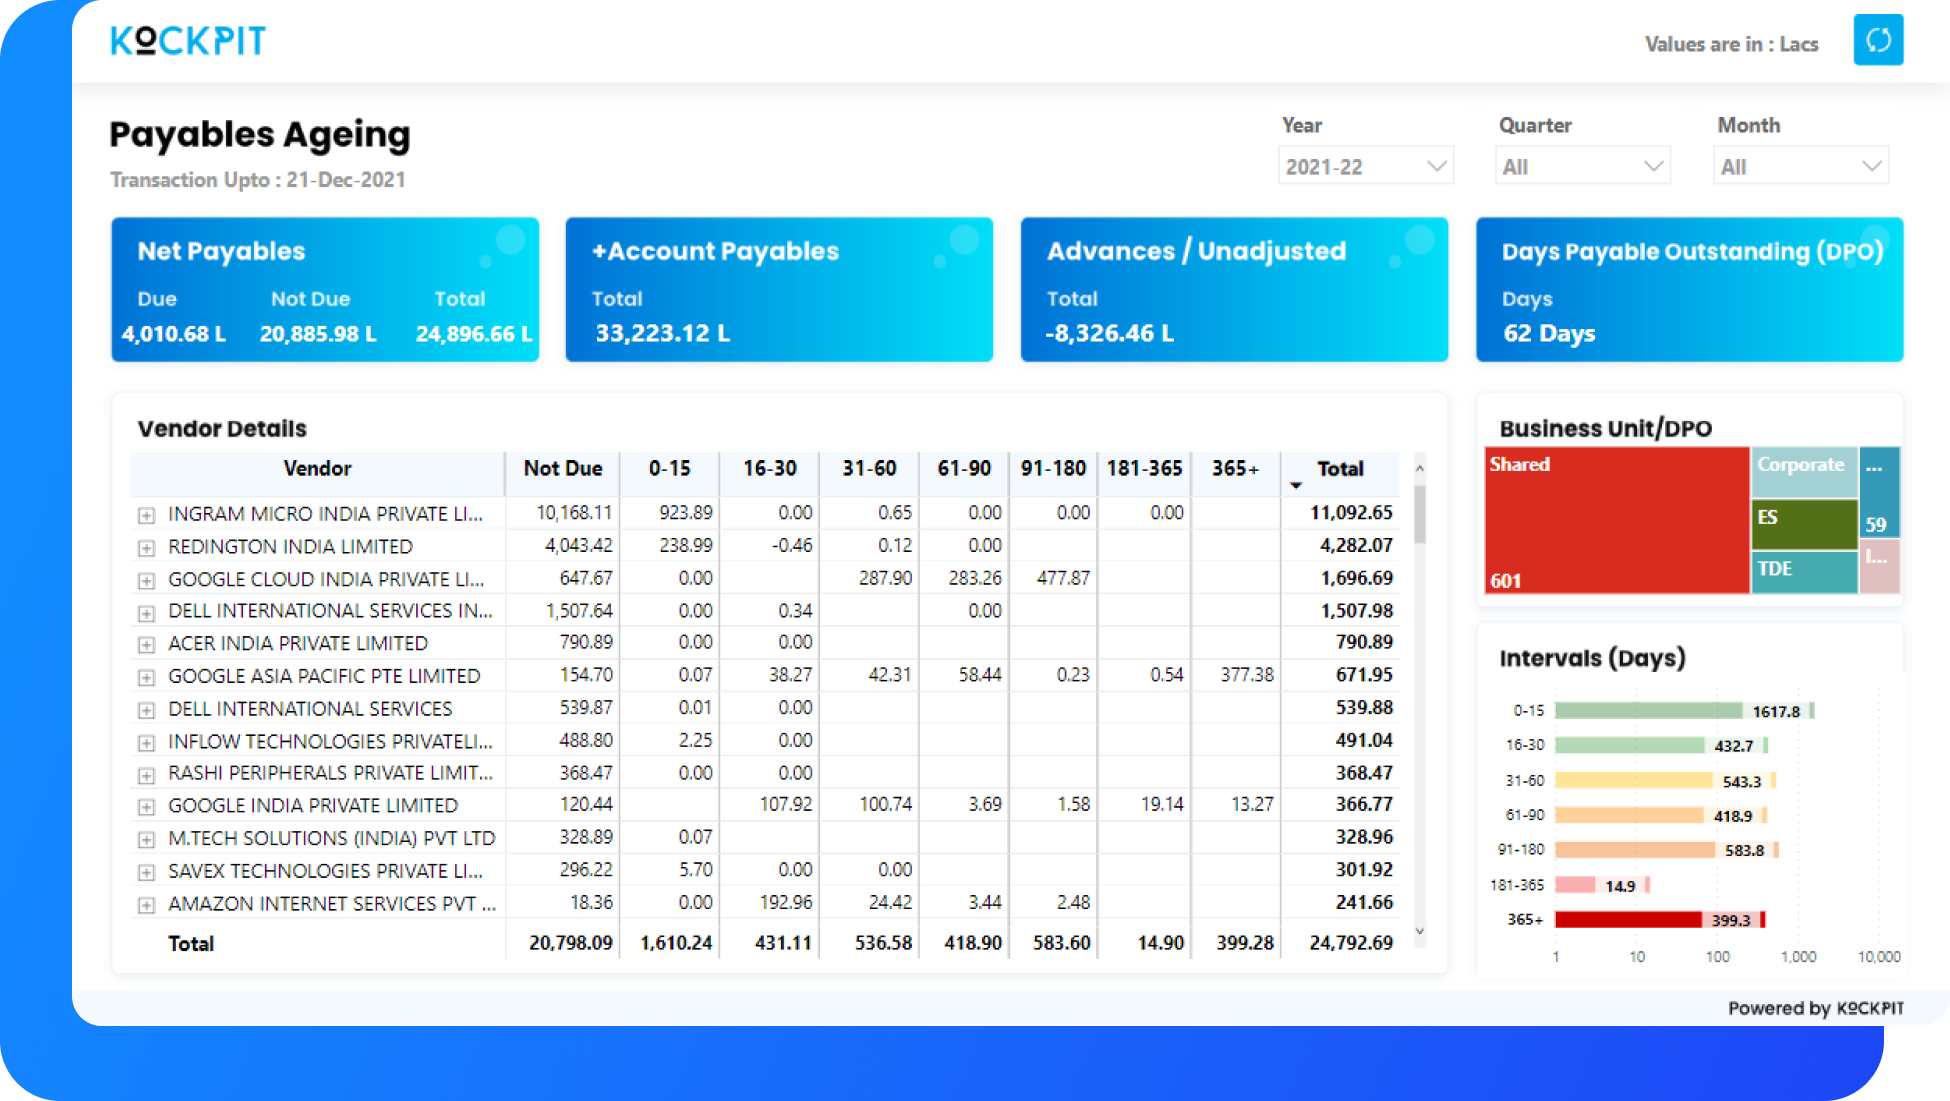The image size is (1950, 1101).
Task: Sort by Not Due column header
Action: click(x=563, y=469)
